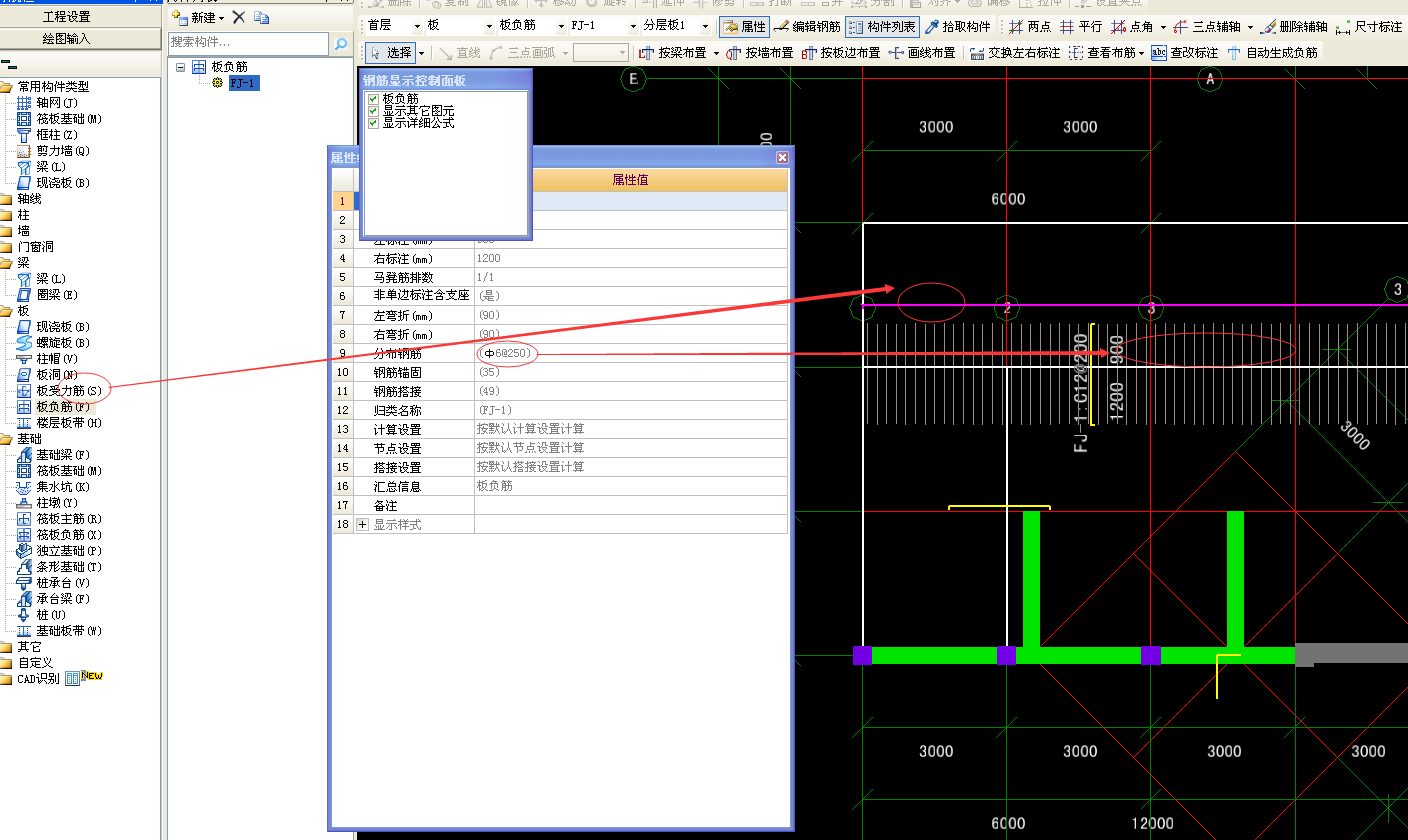Screen dimensions: 1408x840
Task: Activate the 选择 selection tool
Action: tap(390, 53)
